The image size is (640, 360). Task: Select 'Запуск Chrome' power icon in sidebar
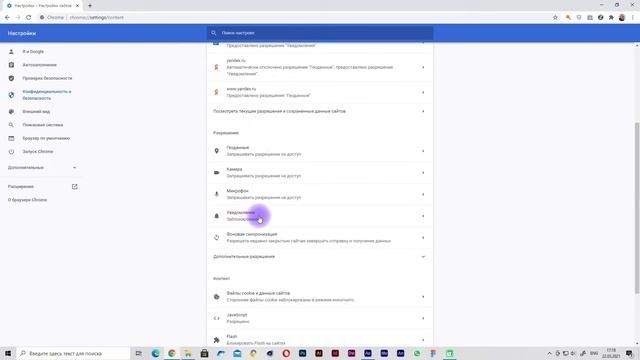click(11, 151)
